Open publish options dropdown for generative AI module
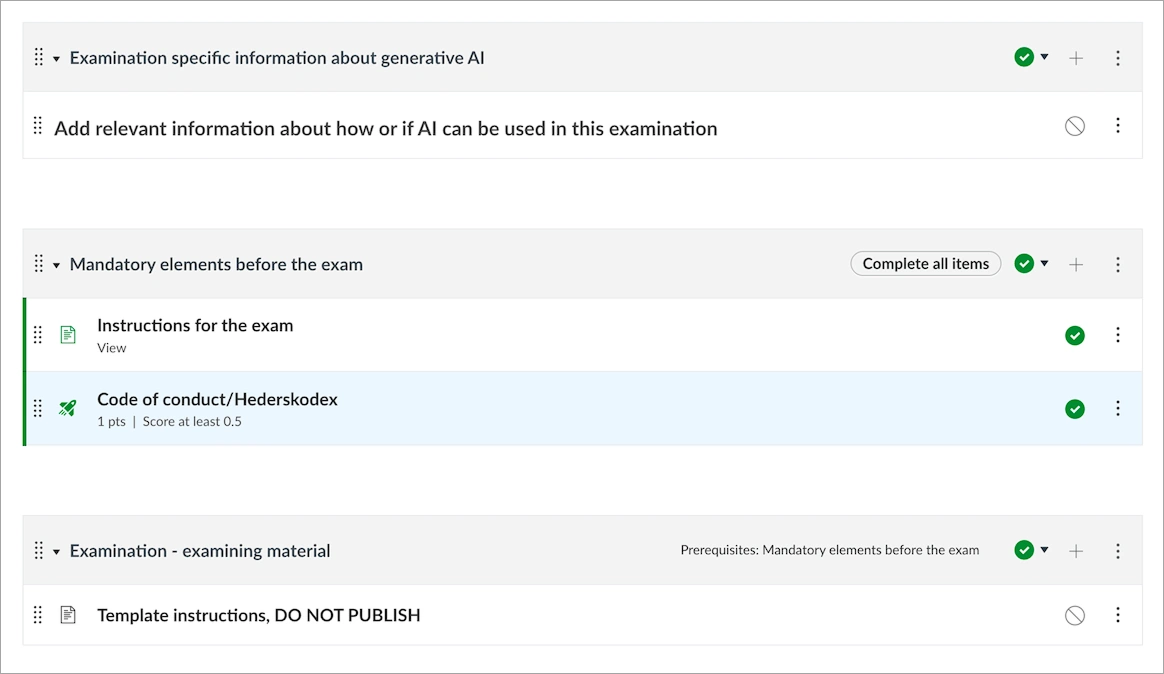This screenshot has width=1164, height=674. 1044,57
